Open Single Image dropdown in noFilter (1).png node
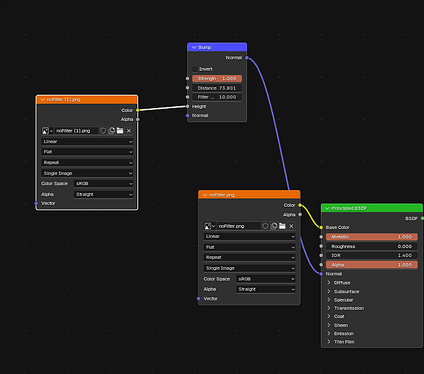The height and width of the screenshot is (374, 424). coord(87,173)
